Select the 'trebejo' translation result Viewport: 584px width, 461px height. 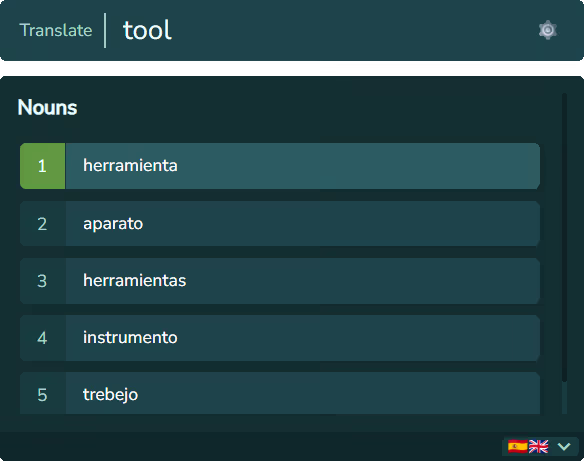click(x=280, y=393)
